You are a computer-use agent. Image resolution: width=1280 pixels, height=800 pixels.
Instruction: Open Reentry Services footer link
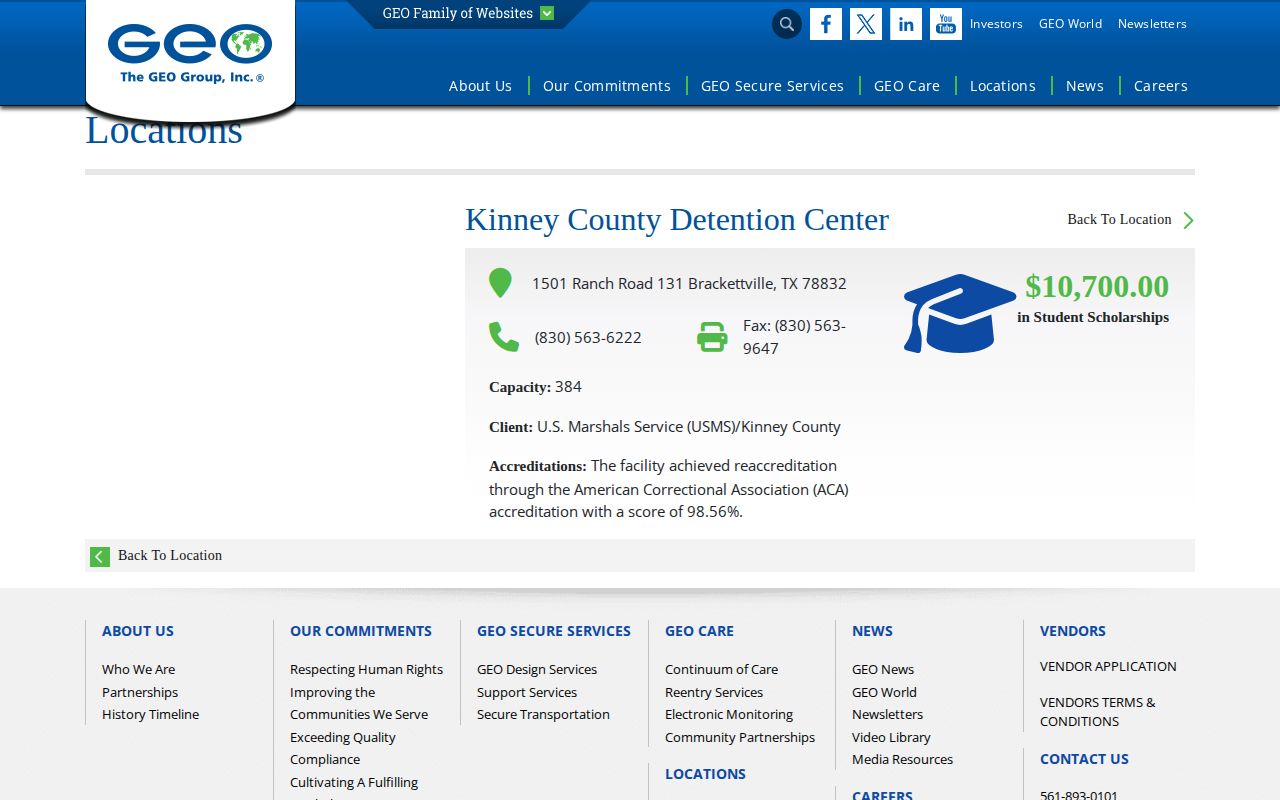click(714, 692)
